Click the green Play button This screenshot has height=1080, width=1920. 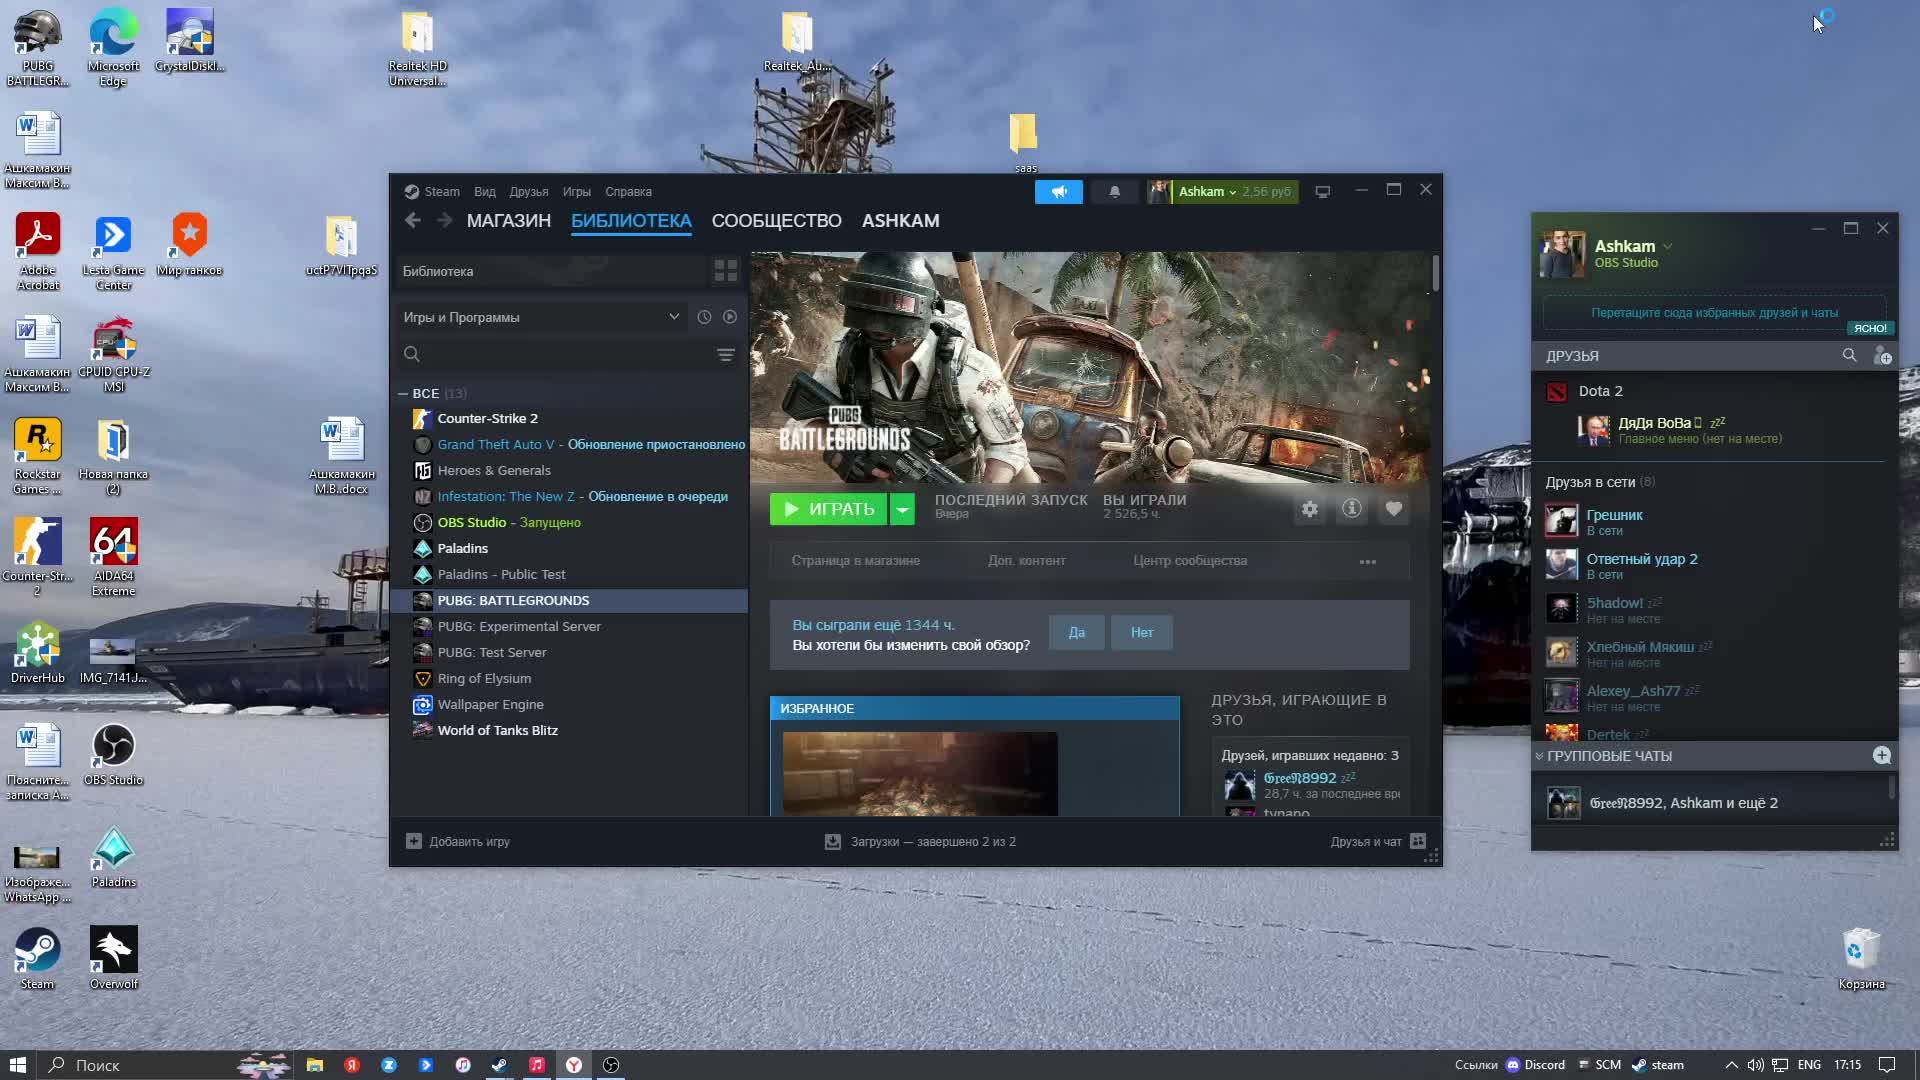click(x=828, y=509)
